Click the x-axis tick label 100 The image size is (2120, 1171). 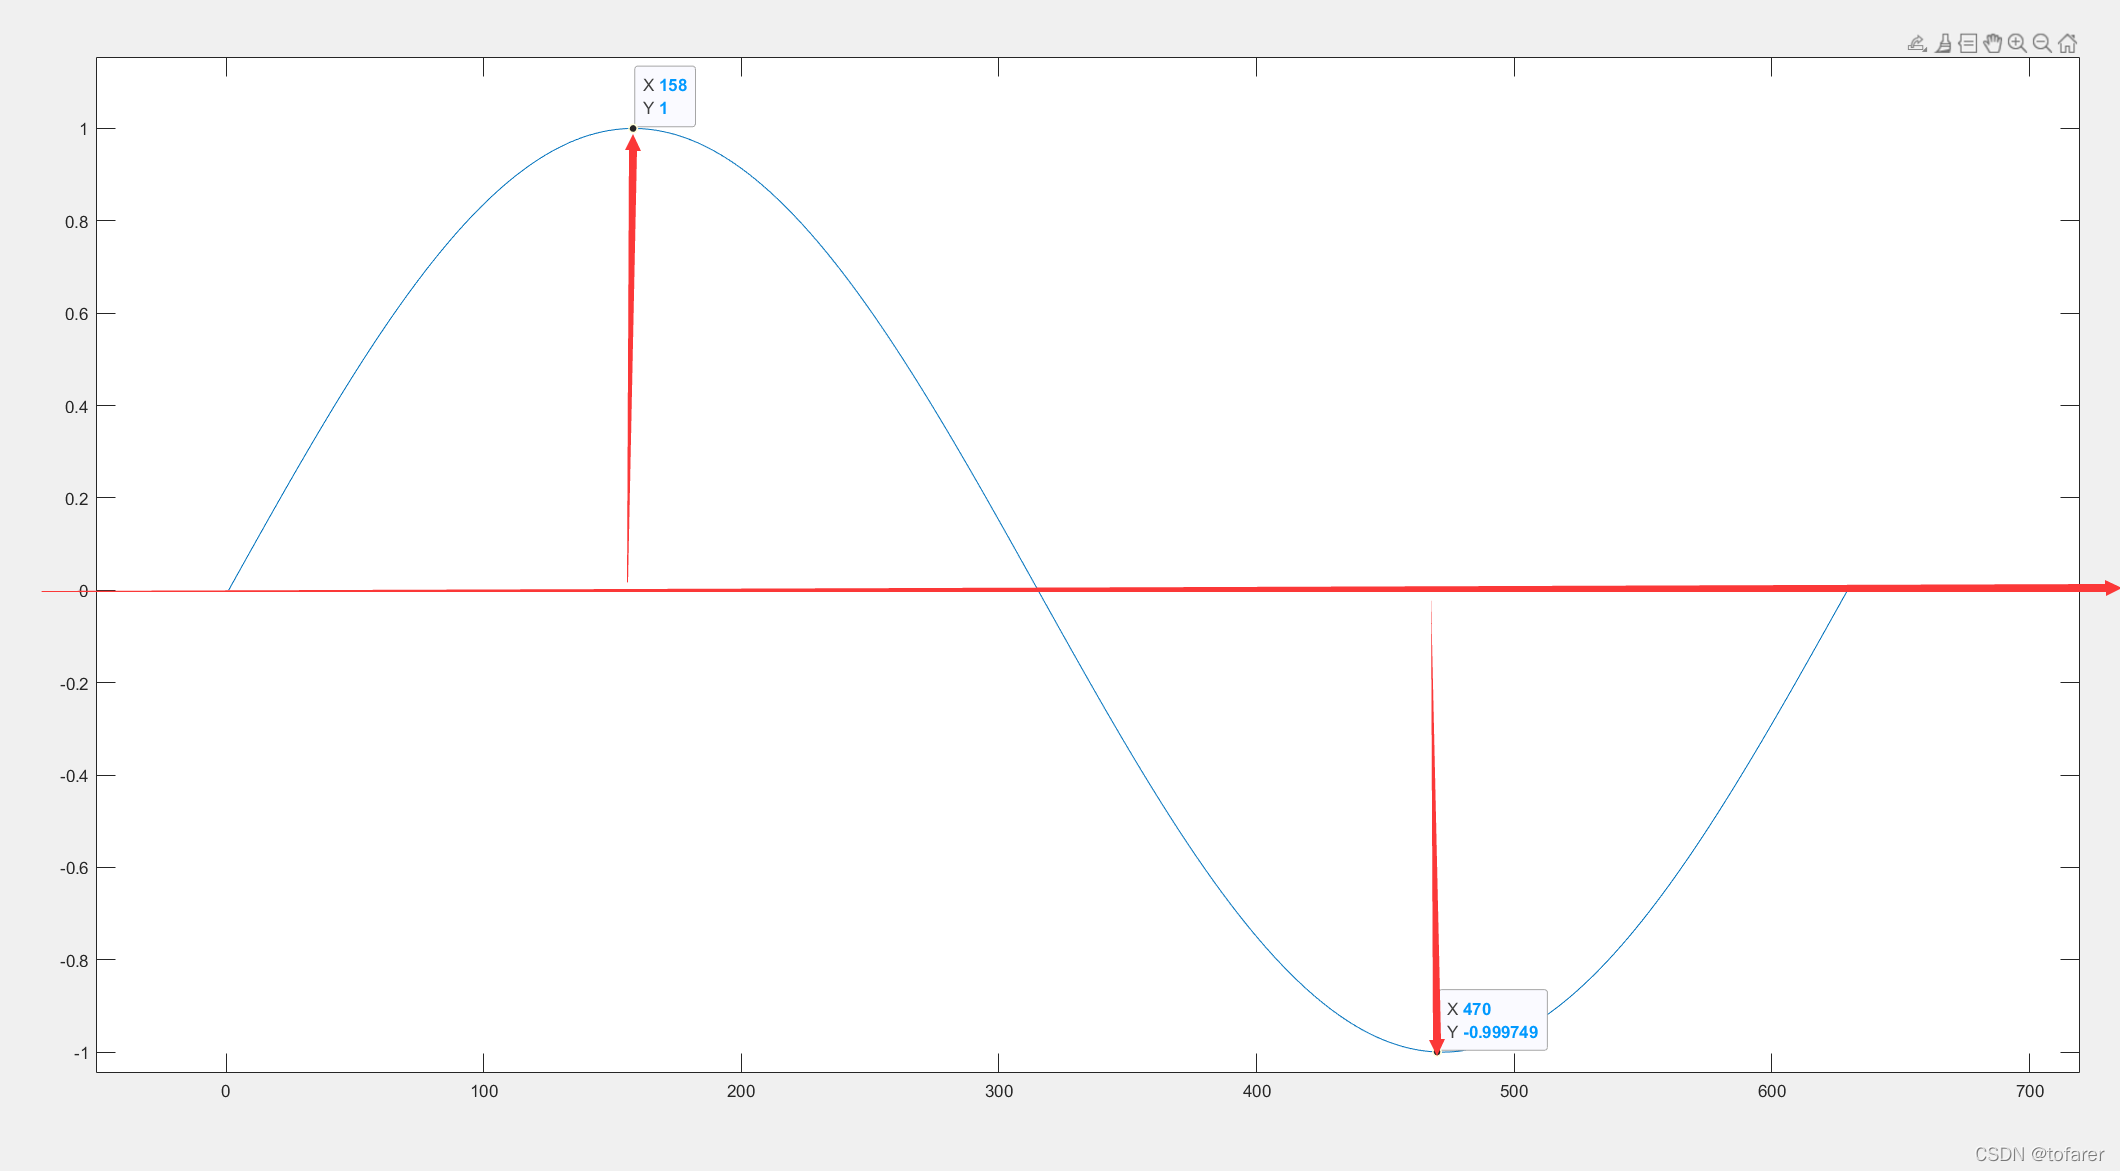pos(484,1091)
